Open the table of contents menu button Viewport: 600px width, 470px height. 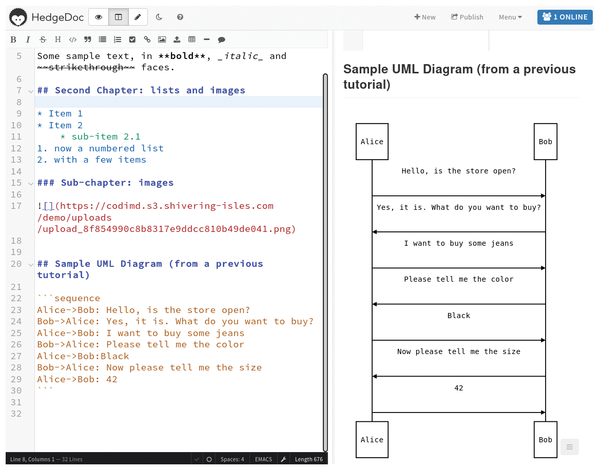pyautogui.click(x=569, y=447)
